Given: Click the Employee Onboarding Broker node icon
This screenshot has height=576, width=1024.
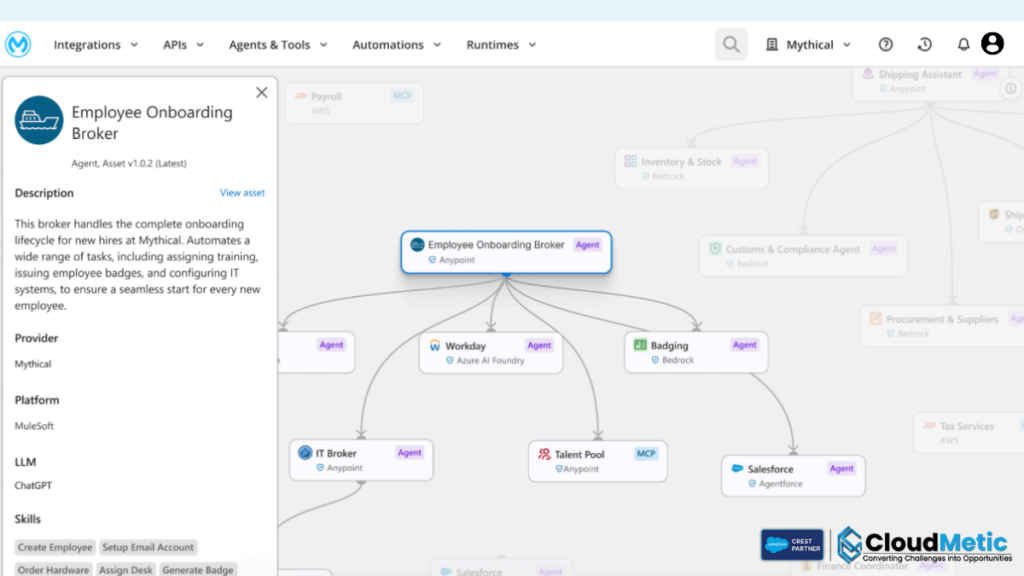Looking at the screenshot, I should 417,245.
